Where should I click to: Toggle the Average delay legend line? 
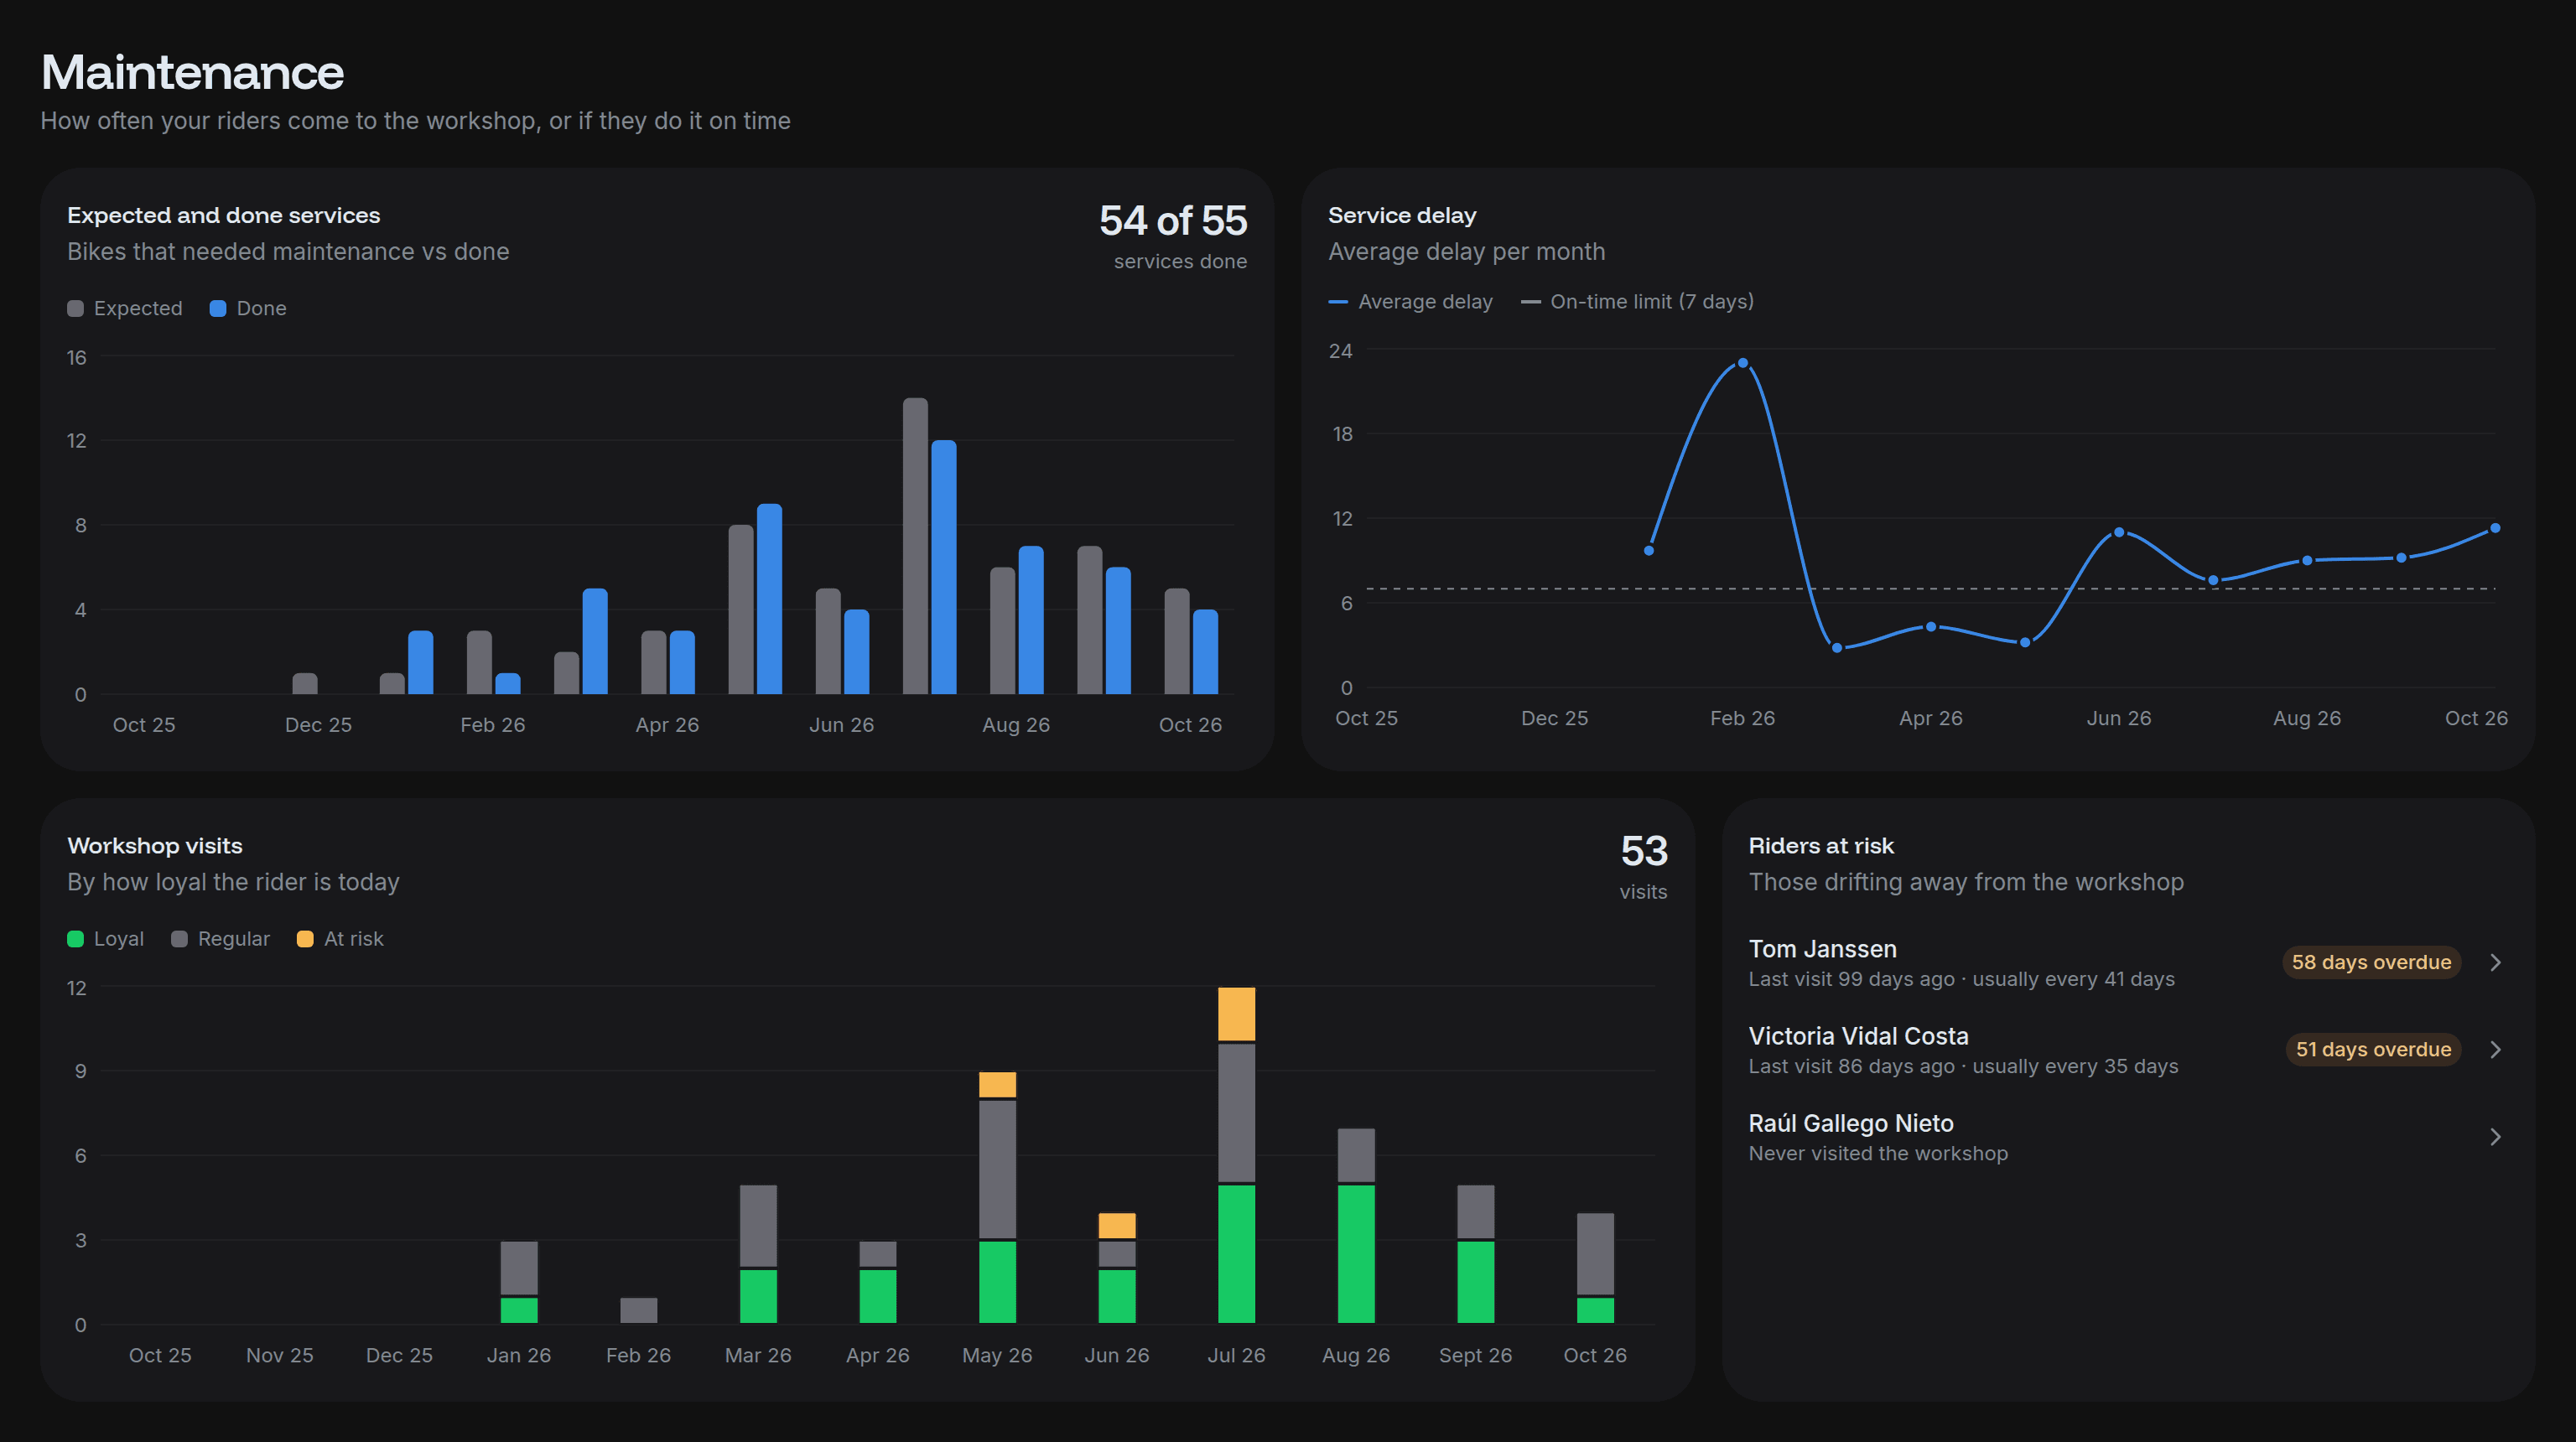[1338, 301]
